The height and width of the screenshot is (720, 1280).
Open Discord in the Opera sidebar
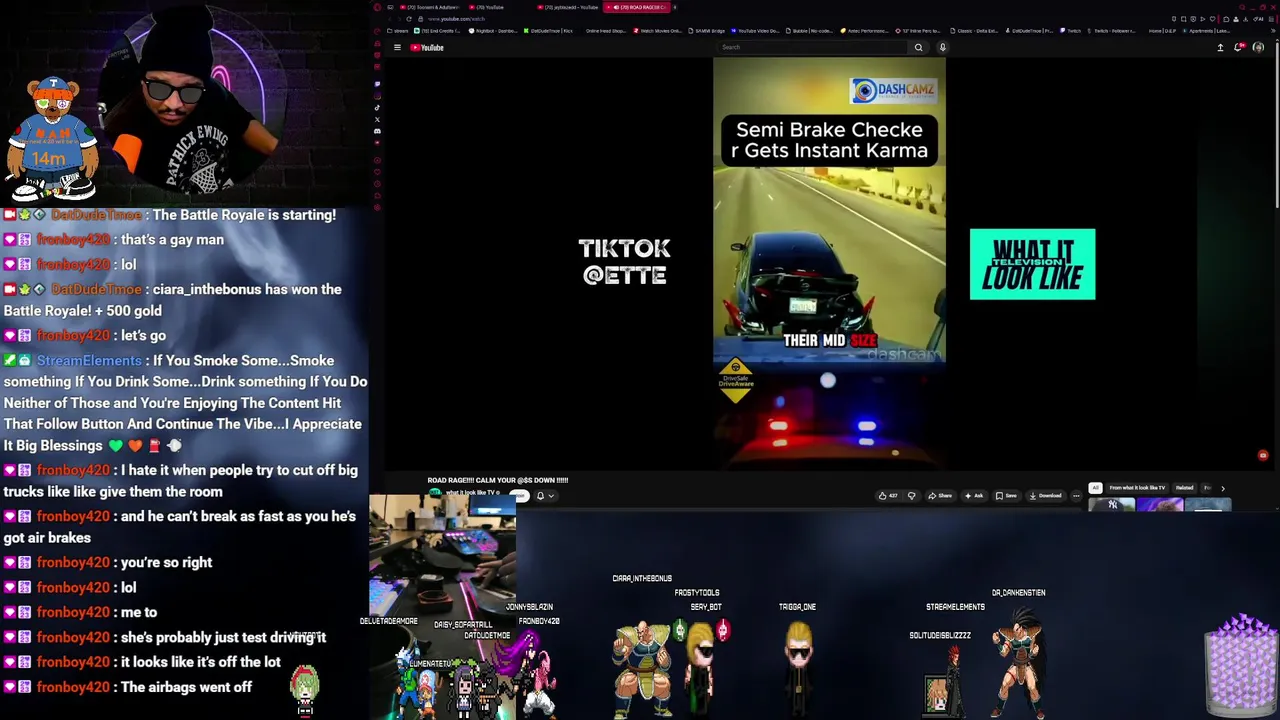tap(377, 131)
